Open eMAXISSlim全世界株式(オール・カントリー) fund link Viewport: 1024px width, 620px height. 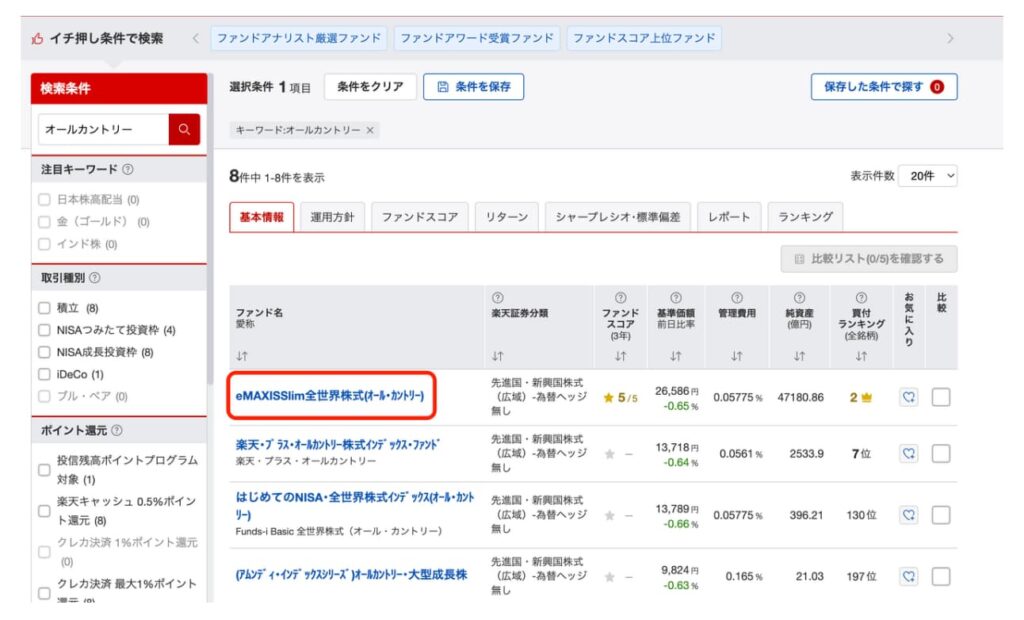(x=330, y=395)
